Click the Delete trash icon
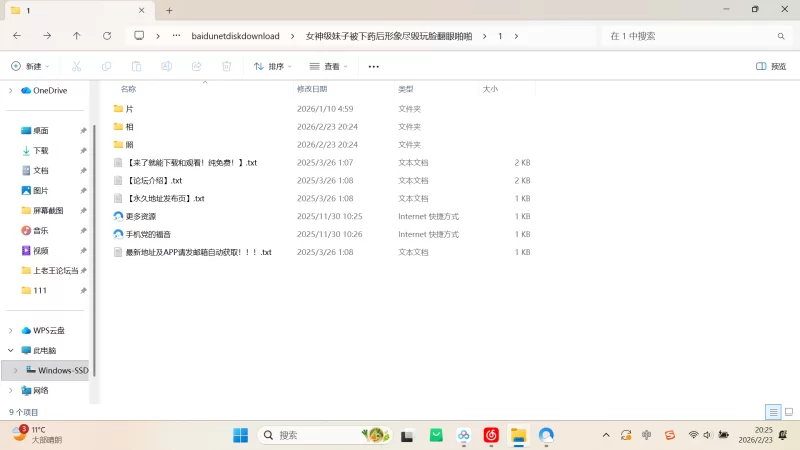The image size is (800, 450). tap(227, 66)
